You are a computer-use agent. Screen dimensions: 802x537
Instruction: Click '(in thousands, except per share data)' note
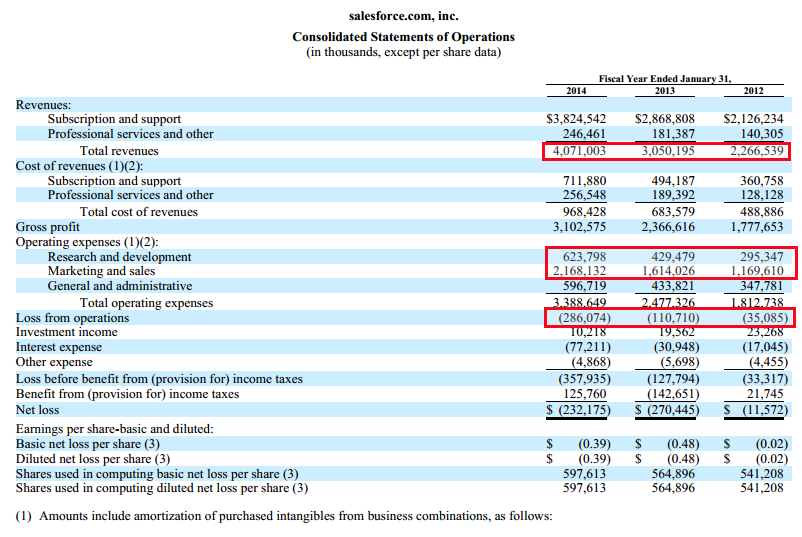click(x=404, y=52)
